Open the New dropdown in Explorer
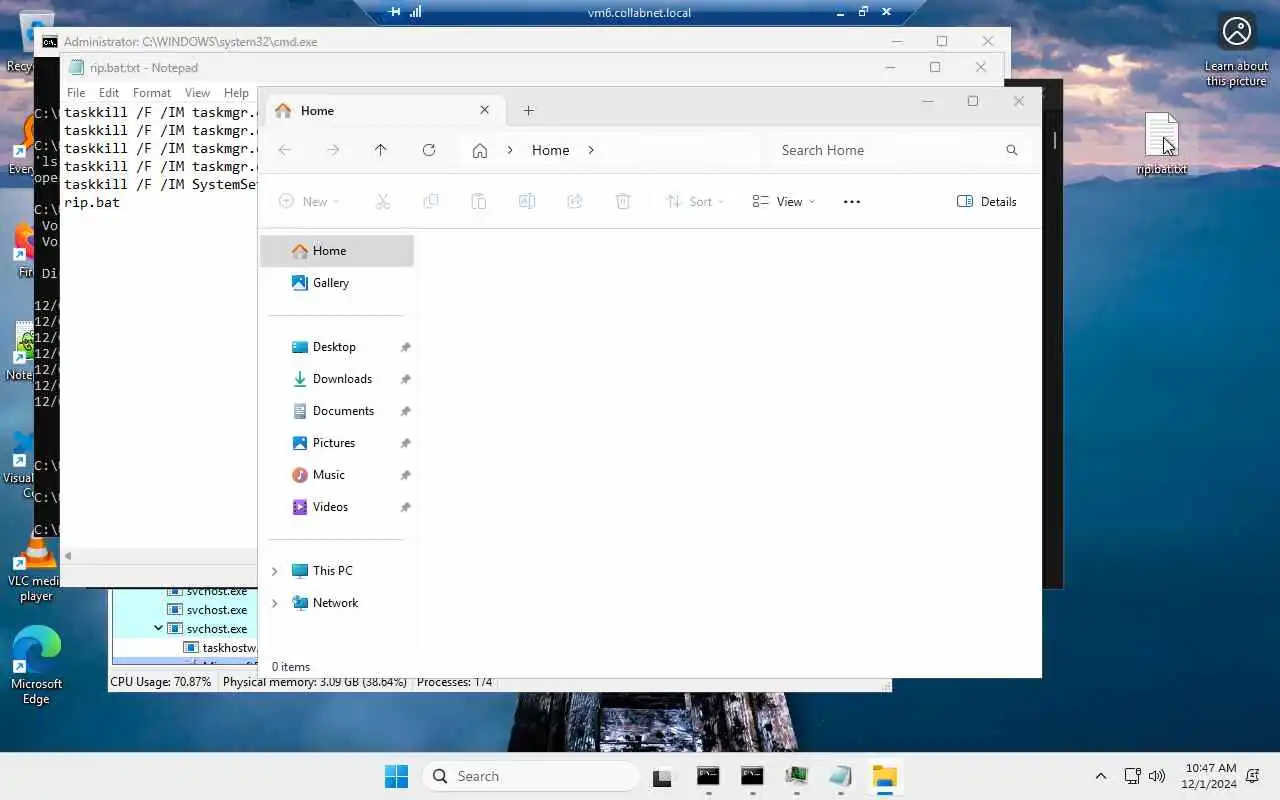1280x800 pixels. [x=308, y=201]
